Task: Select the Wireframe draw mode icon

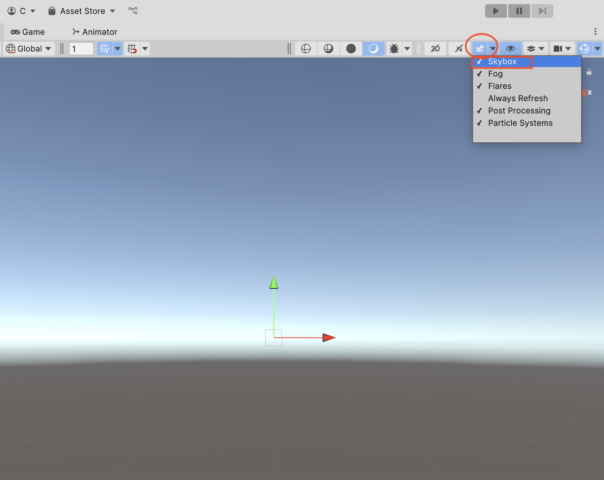Action: pyautogui.click(x=306, y=49)
